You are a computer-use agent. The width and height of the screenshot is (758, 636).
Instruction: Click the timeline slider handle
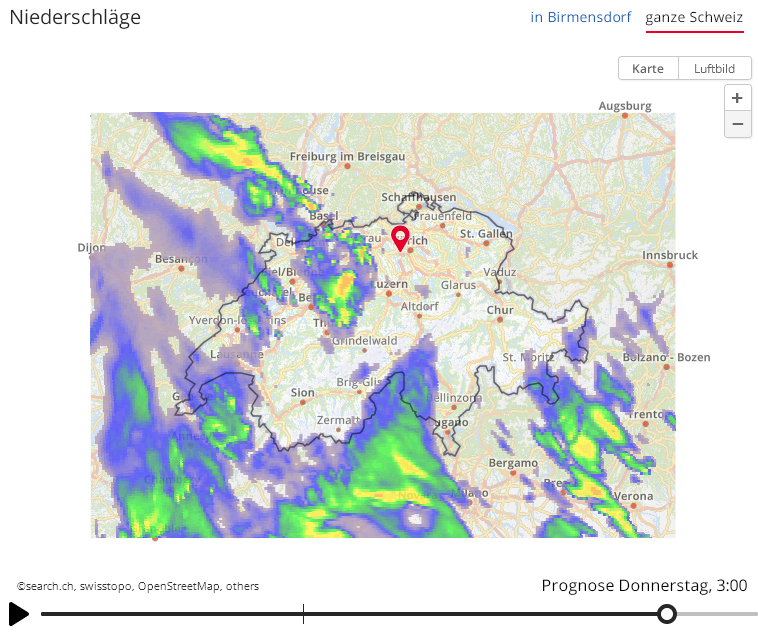(667, 614)
